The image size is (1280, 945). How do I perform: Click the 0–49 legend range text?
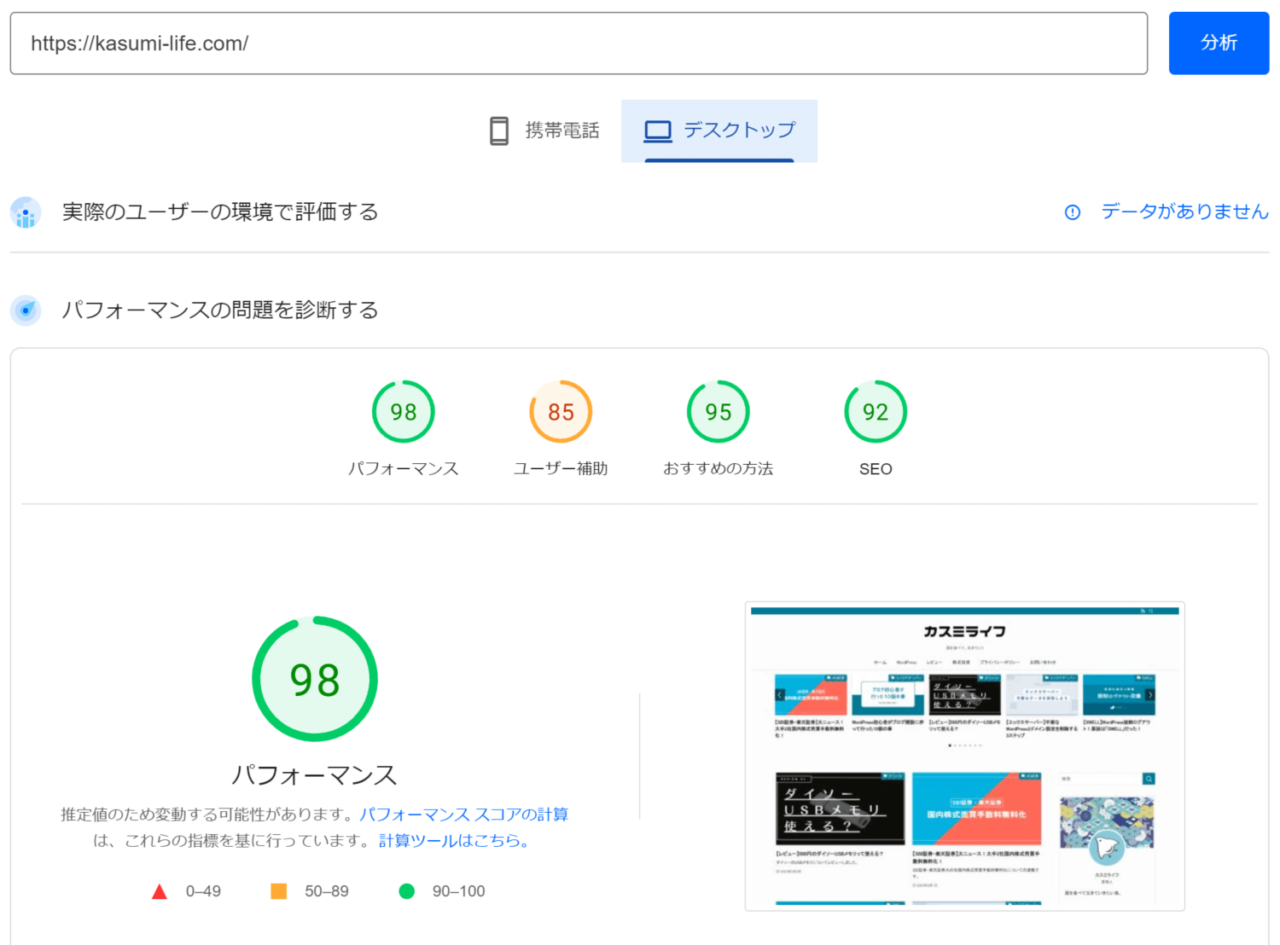pyautogui.click(x=203, y=891)
